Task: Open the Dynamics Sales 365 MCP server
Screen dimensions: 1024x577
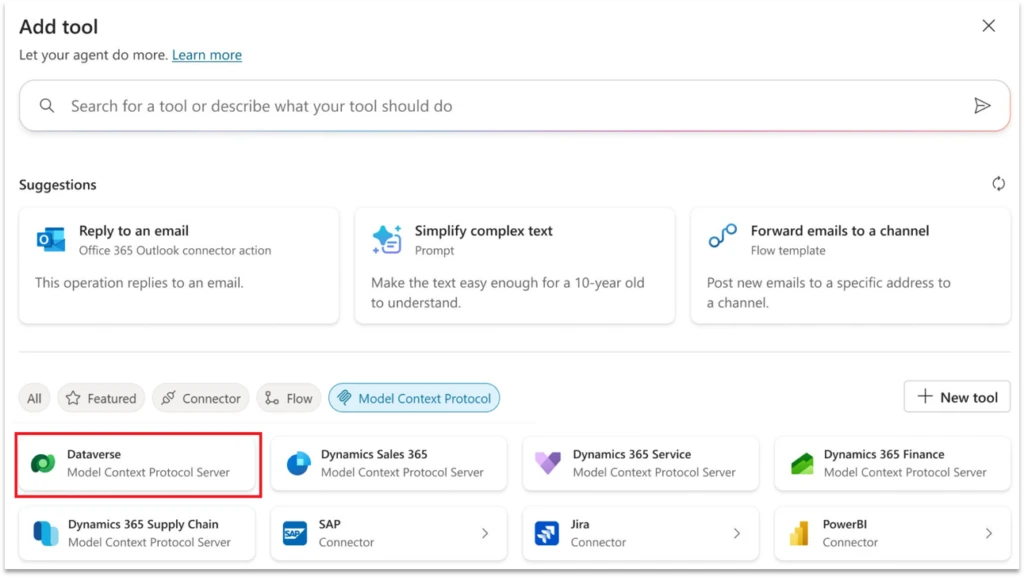Action: point(388,463)
